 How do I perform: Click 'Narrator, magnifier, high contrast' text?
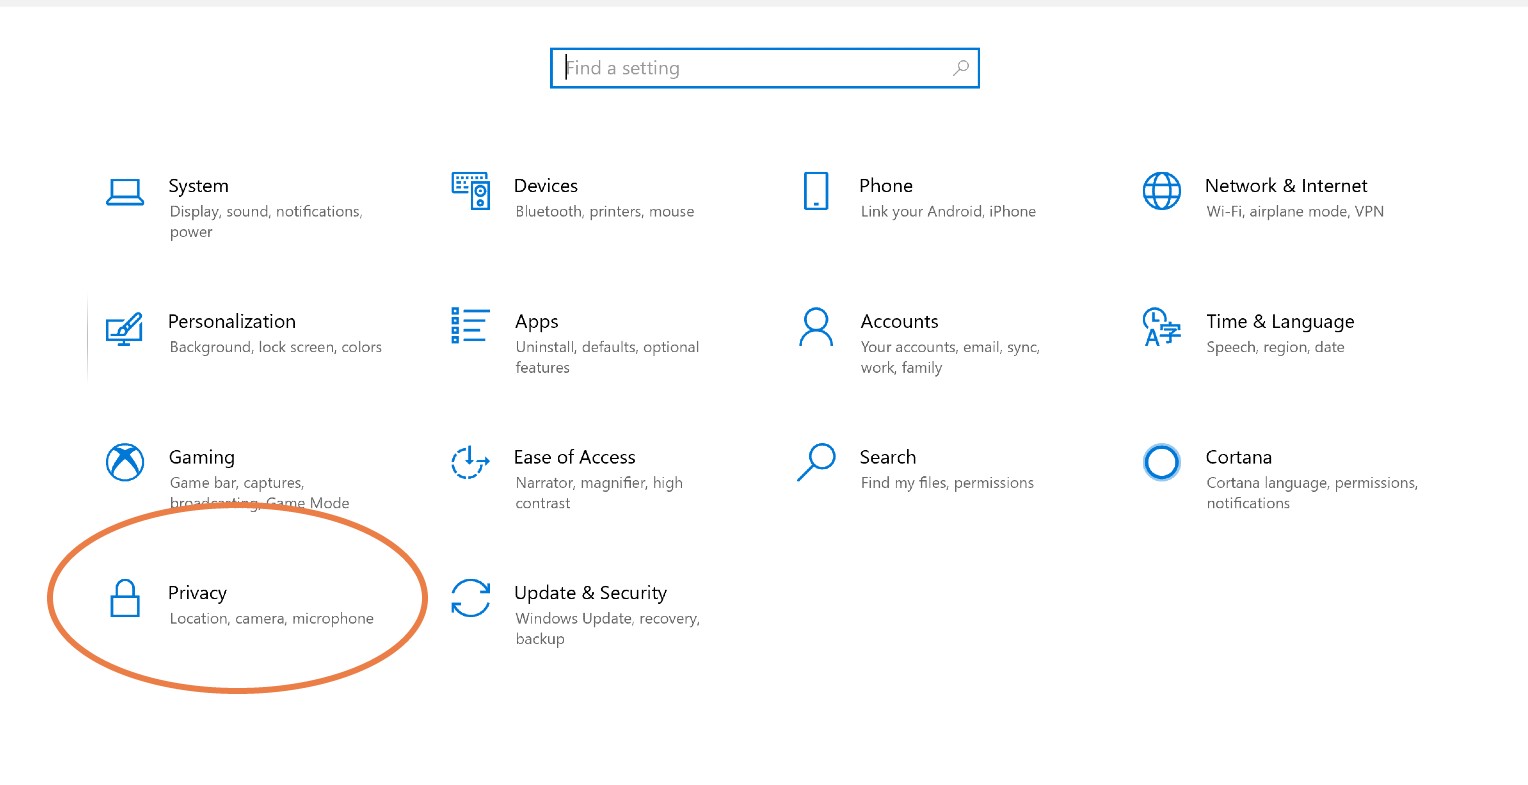tap(599, 493)
